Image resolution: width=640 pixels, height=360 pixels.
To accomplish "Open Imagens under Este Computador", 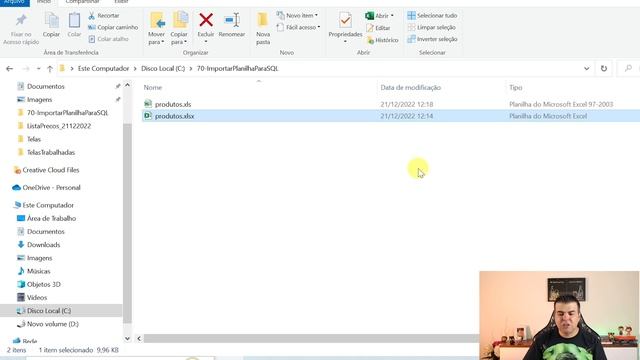I will pyautogui.click(x=39, y=258).
